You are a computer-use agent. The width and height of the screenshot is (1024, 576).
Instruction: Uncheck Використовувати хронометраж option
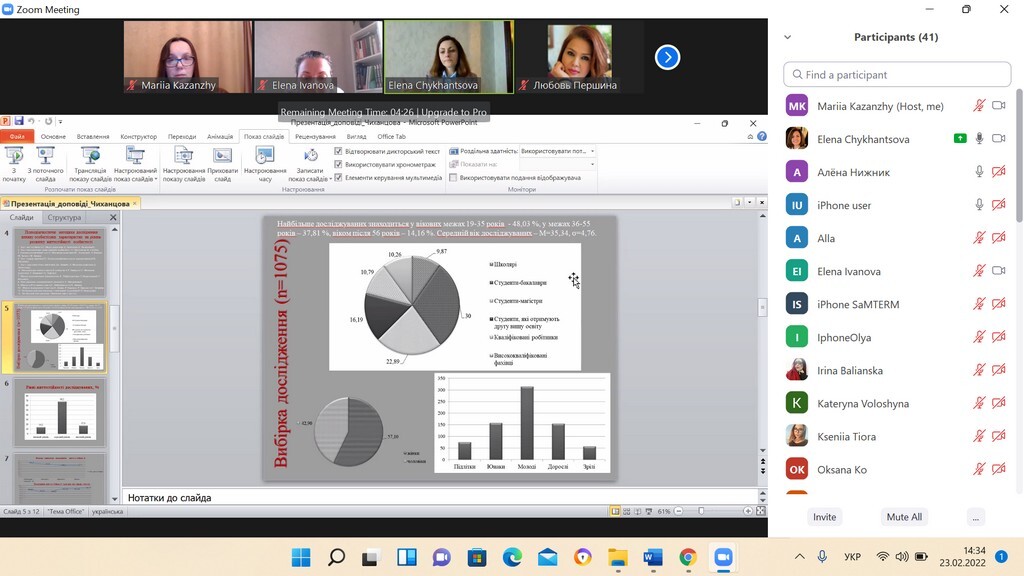tap(338, 164)
